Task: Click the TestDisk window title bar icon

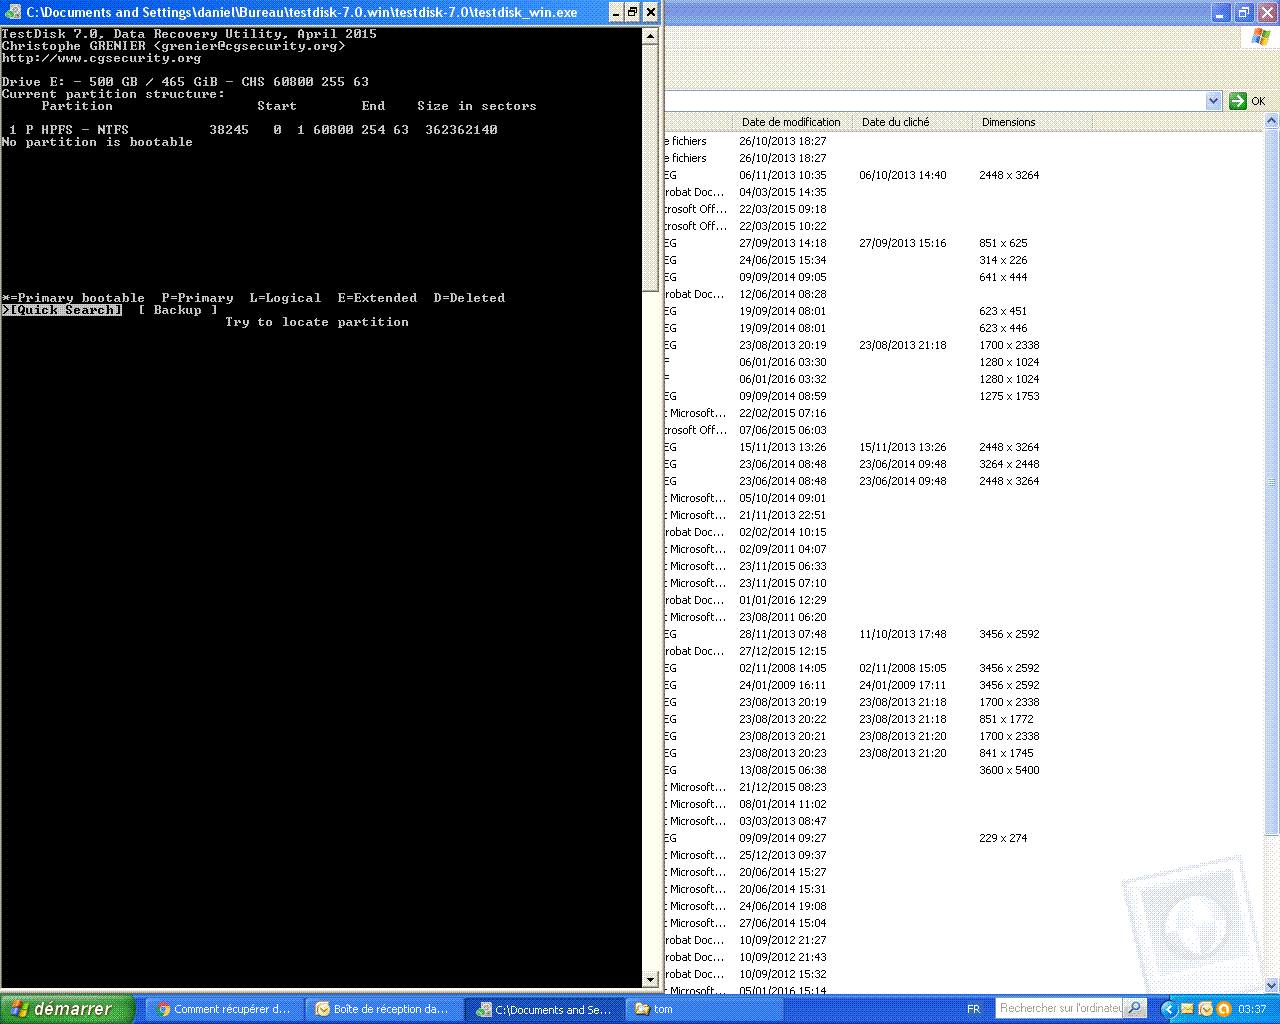Action: 13,12
